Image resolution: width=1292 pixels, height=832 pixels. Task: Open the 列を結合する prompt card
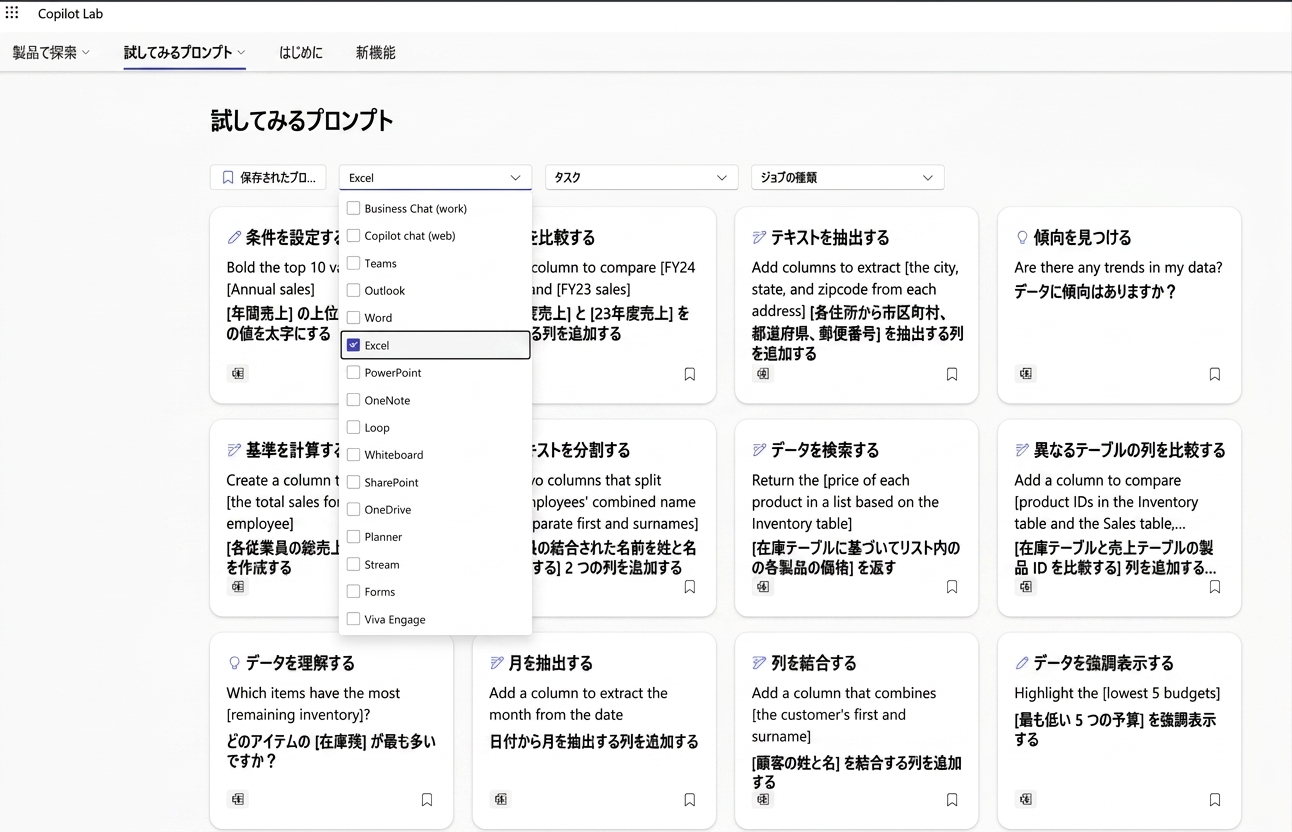pyautogui.click(x=856, y=731)
